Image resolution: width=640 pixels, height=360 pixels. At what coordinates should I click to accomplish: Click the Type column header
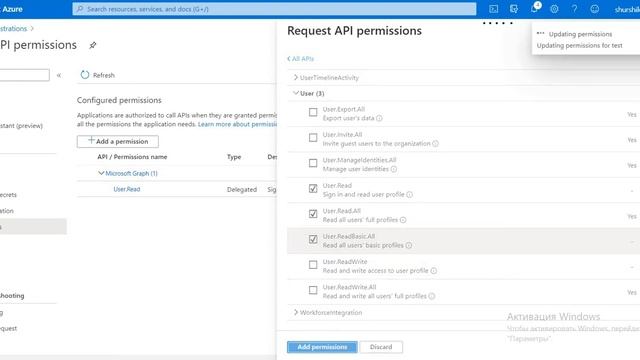point(234,157)
